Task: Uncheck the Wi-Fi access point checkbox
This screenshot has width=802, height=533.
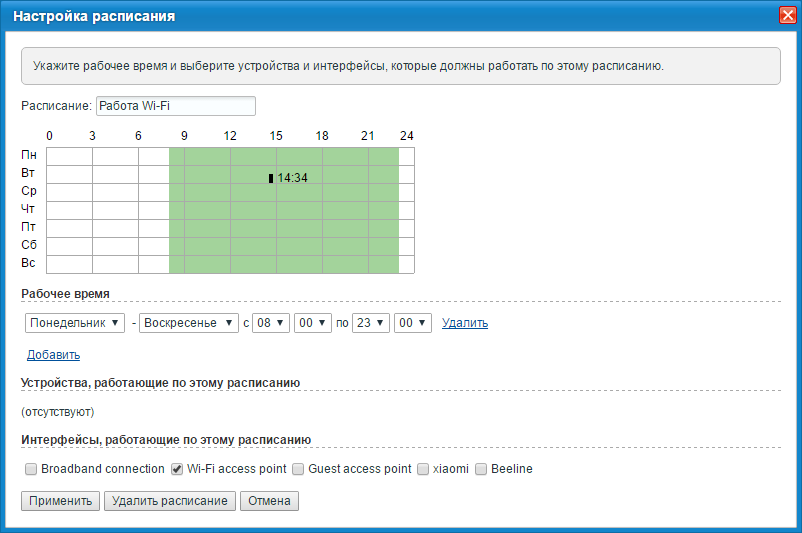Action: click(177, 469)
